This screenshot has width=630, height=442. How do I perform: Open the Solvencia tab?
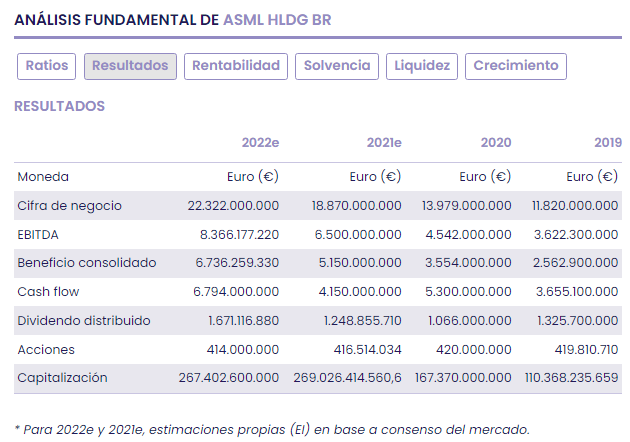pyautogui.click(x=337, y=66)
